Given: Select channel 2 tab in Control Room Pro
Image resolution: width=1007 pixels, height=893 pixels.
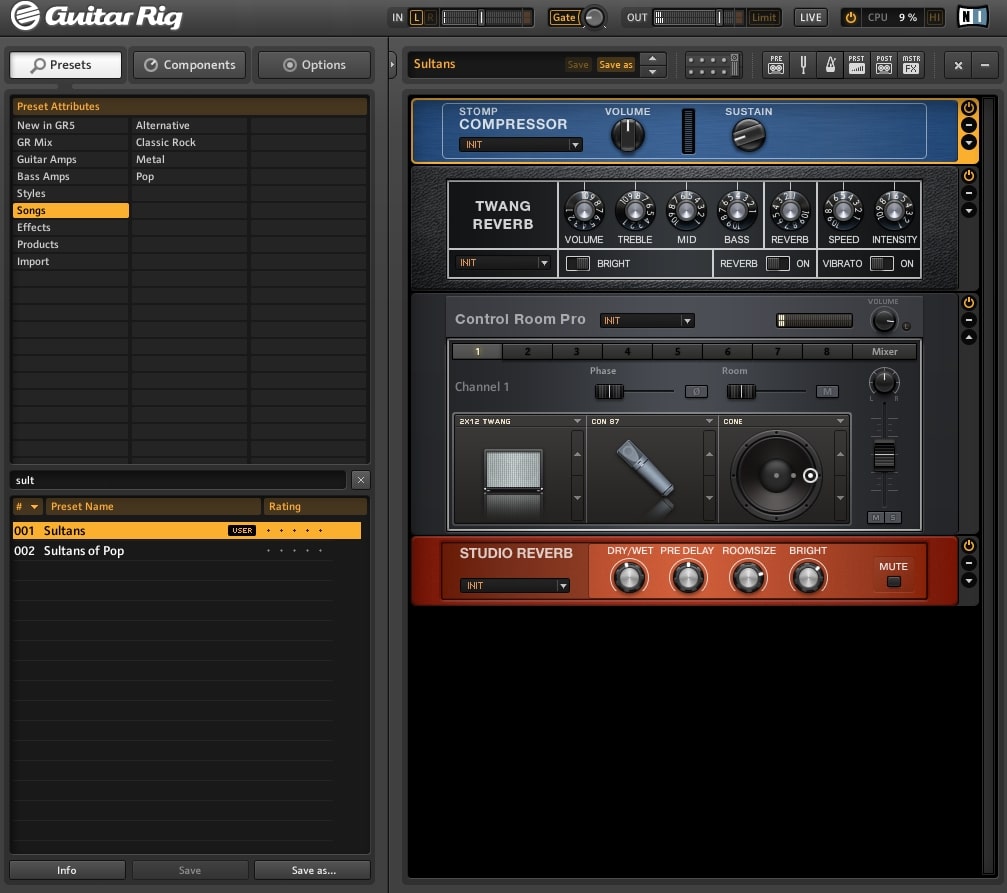Looking at the screenshot, I should tap(527, 351).
